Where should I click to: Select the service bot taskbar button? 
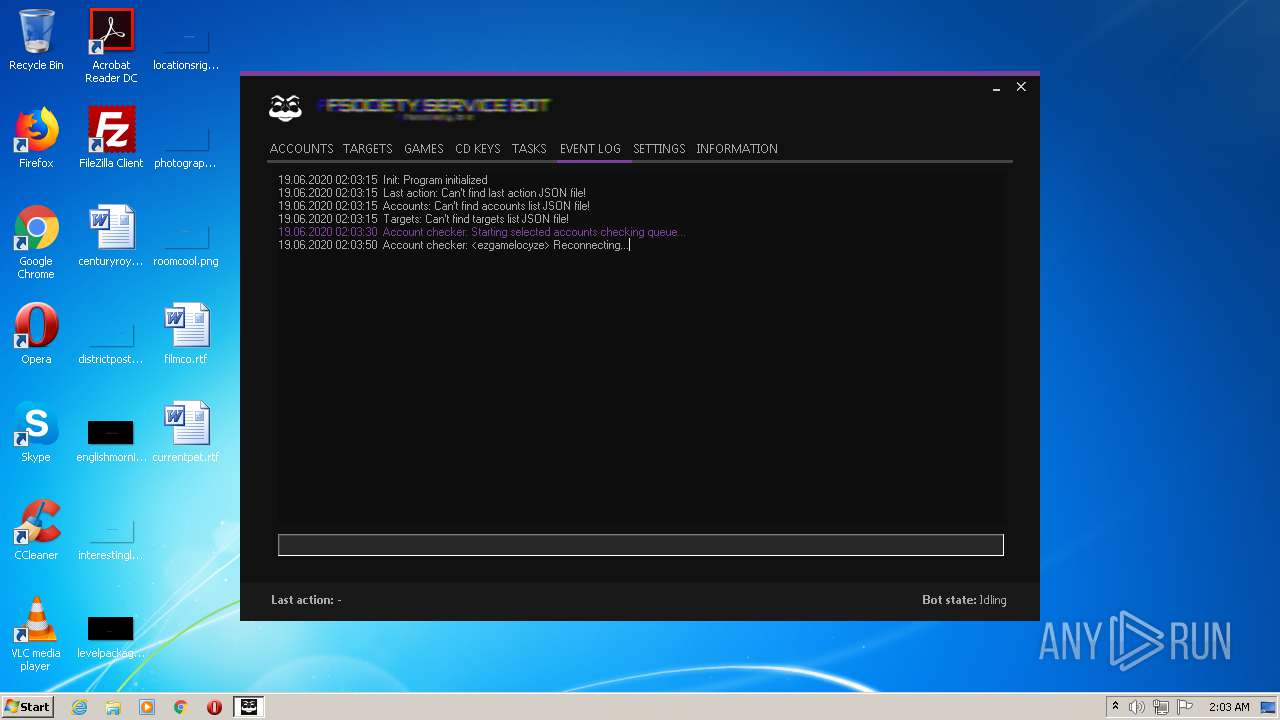(x=248, y=707)
